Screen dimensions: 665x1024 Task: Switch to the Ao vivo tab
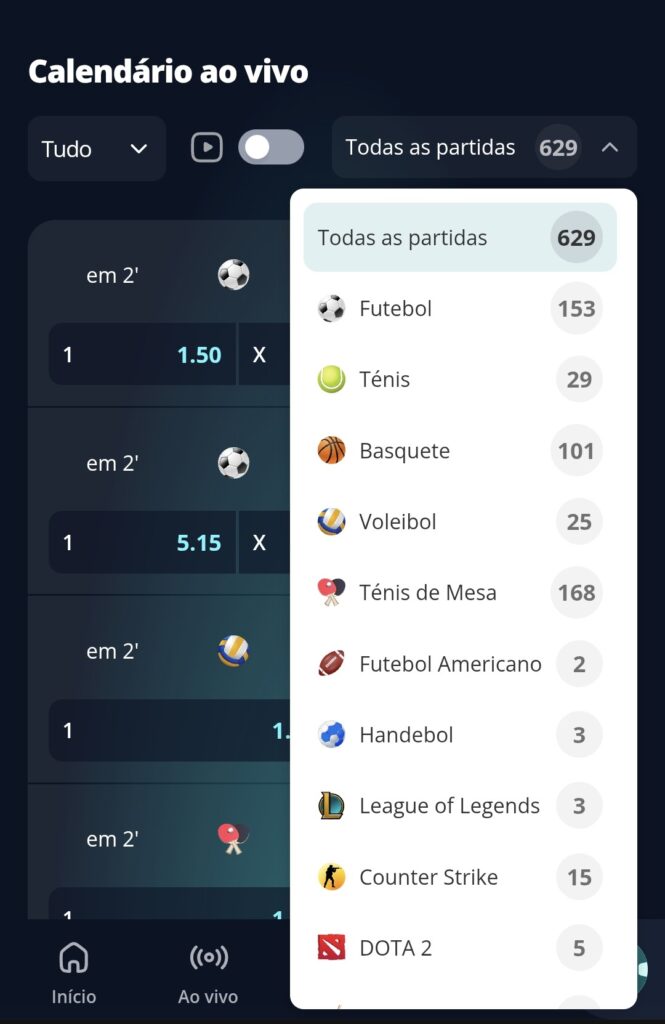pos(207,971)
